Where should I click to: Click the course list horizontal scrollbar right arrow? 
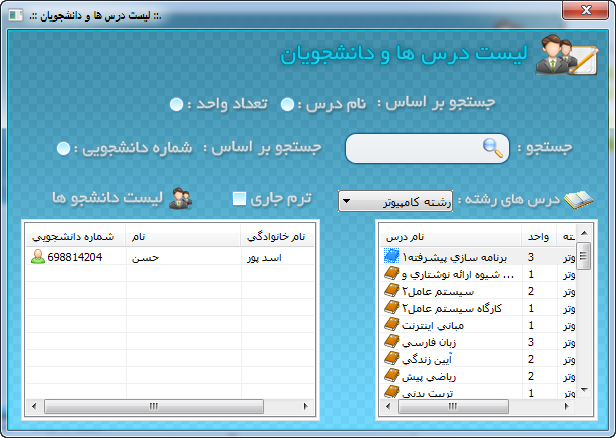tap(566, 407)
